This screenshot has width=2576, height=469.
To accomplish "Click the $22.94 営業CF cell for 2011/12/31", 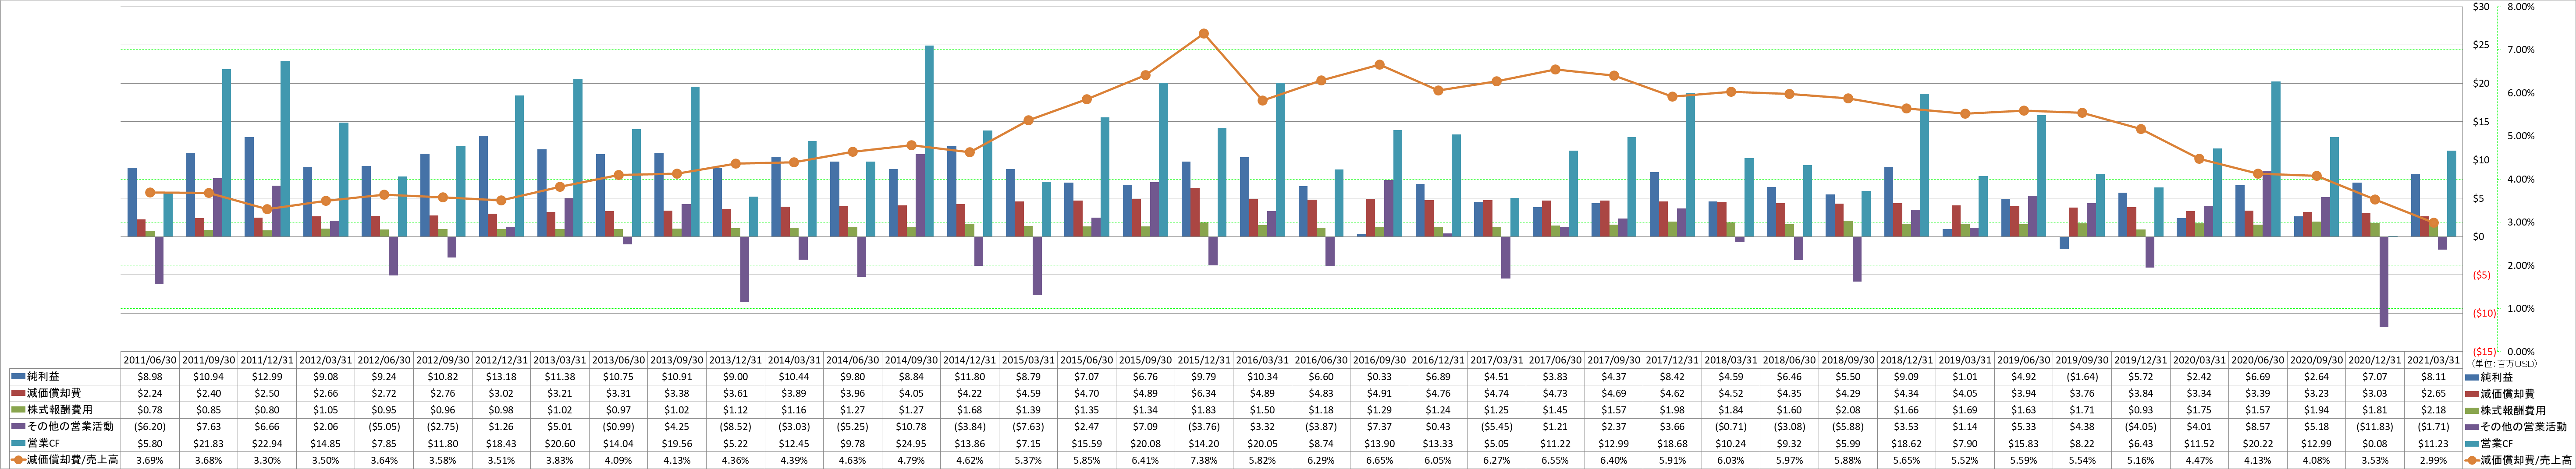I will (x=267, y=443).
